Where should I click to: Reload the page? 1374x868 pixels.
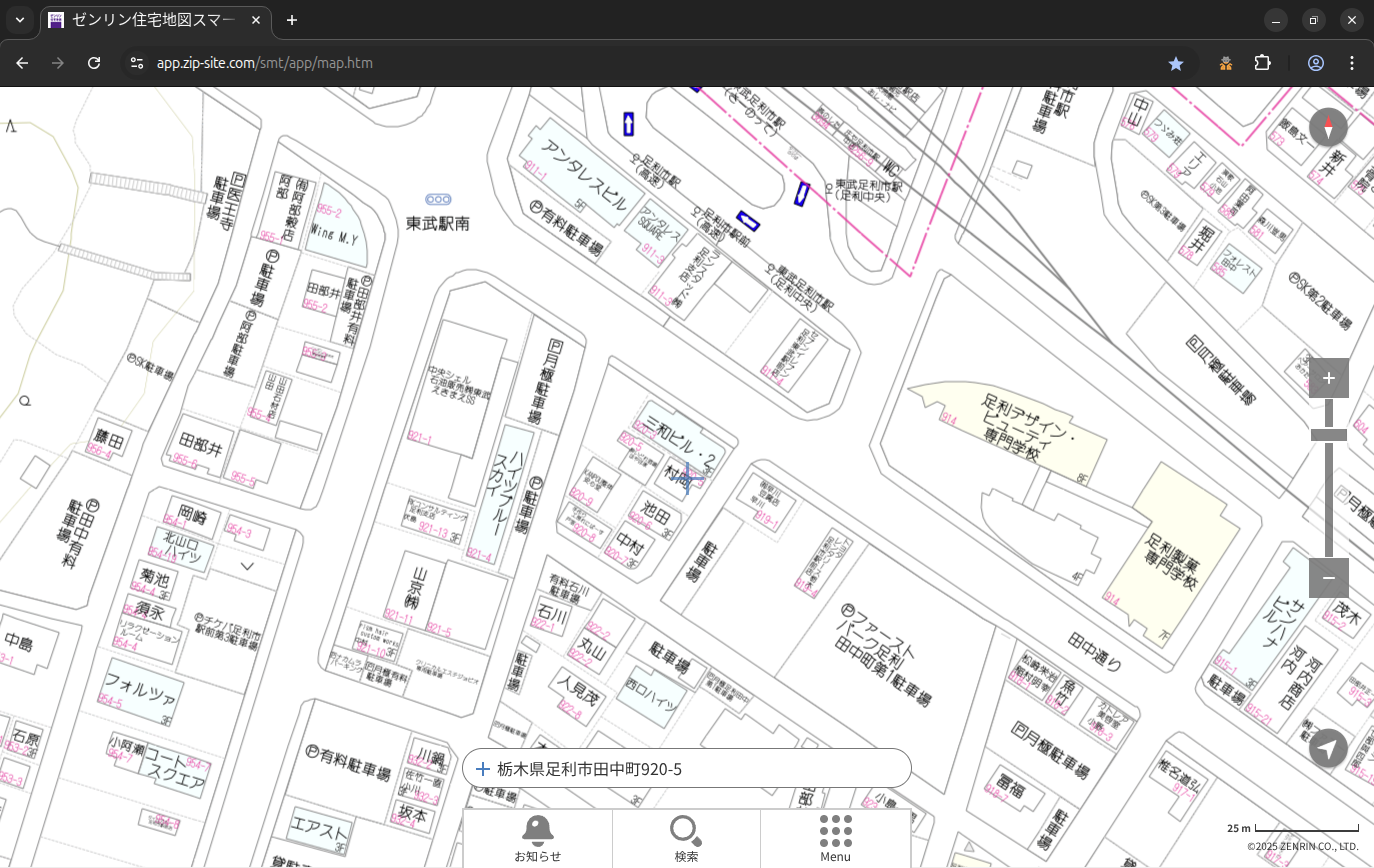click(94, 63)
